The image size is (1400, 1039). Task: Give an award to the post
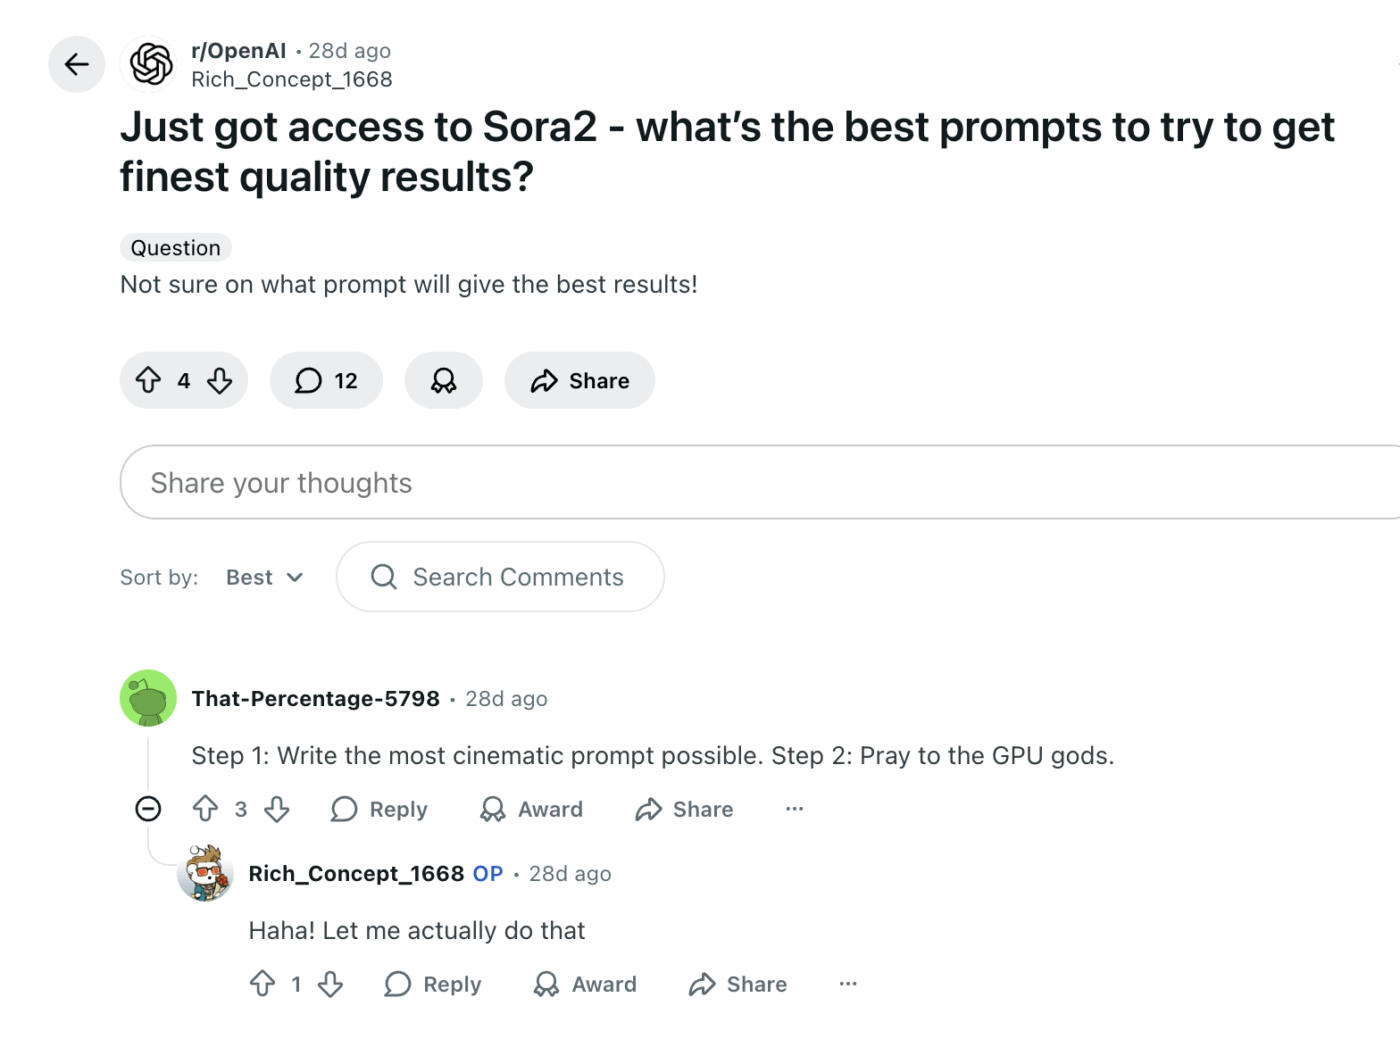click(x=443, y=380)
